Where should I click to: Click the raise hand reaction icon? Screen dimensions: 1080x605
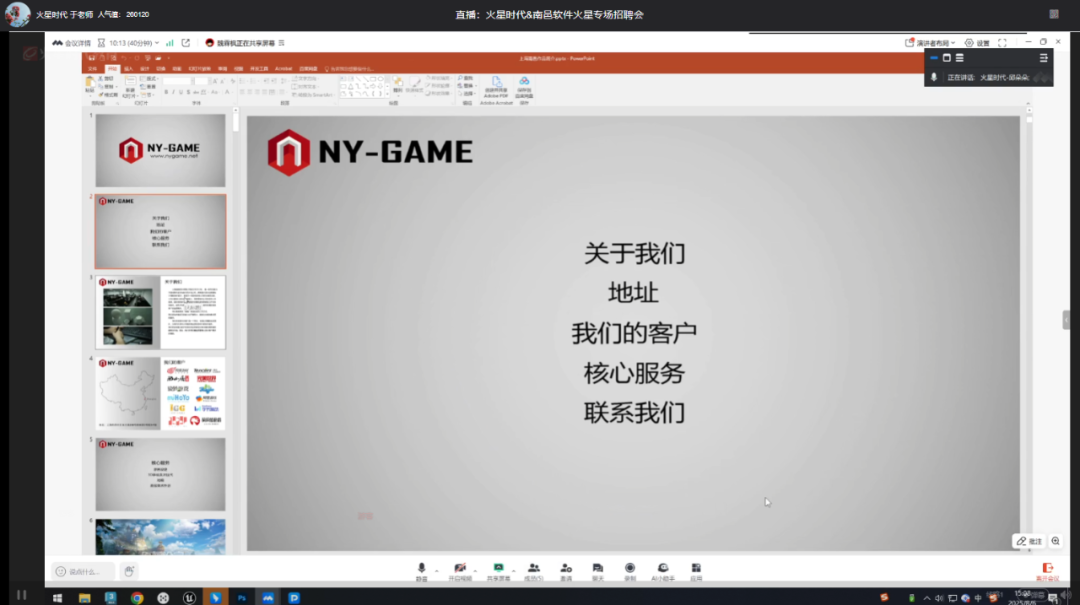(129, 571)
